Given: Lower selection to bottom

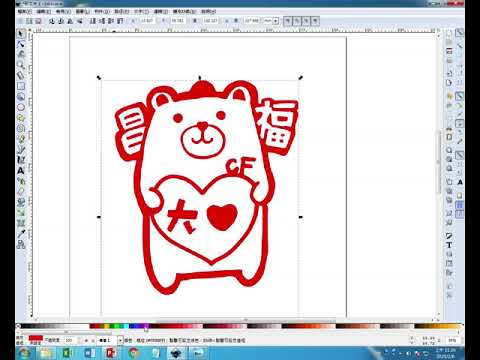Looking at the screenshot, I should click(93, 21).
